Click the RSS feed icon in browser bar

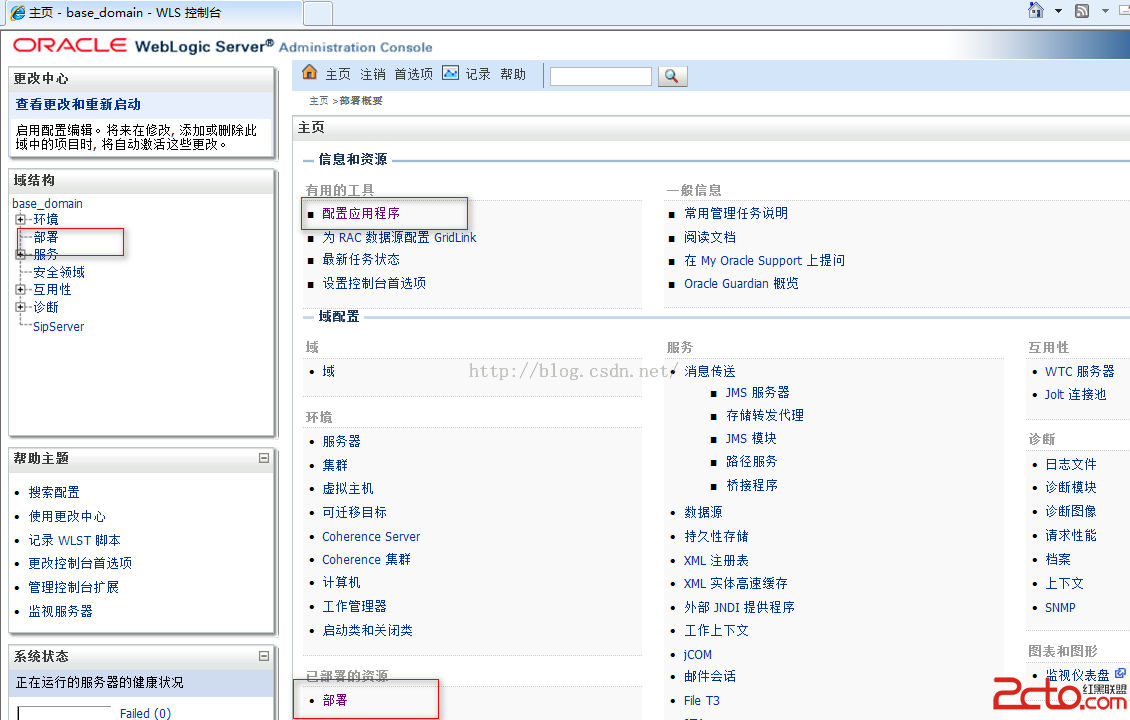[x=1082, y=11]
